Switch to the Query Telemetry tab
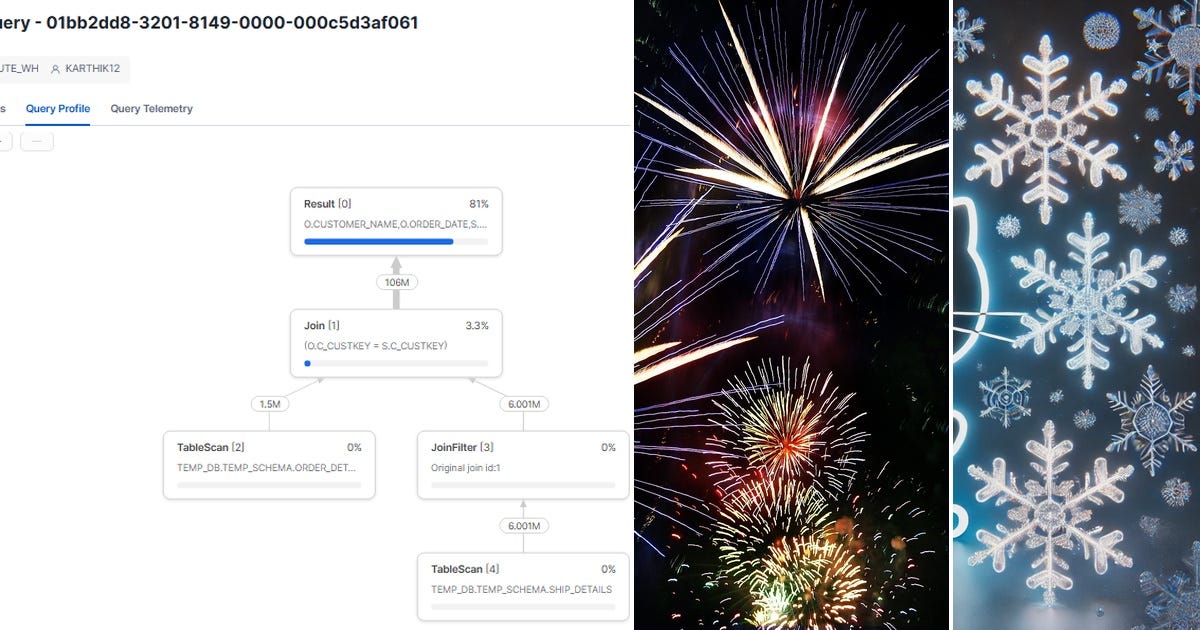The width and height of the screenshot is (1200, 630). click(151, 108)
